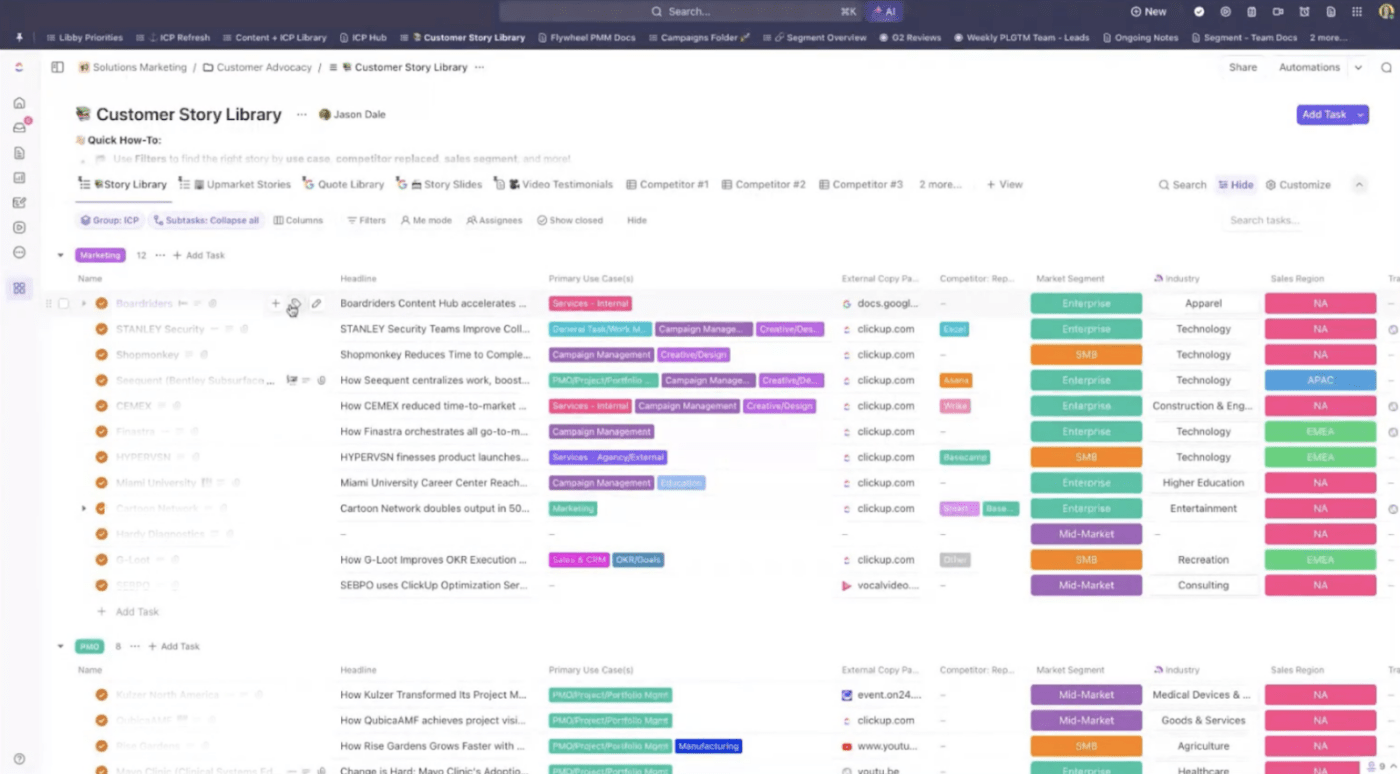
Task: Click the New button in the top bar
Action: (1148, 12)
